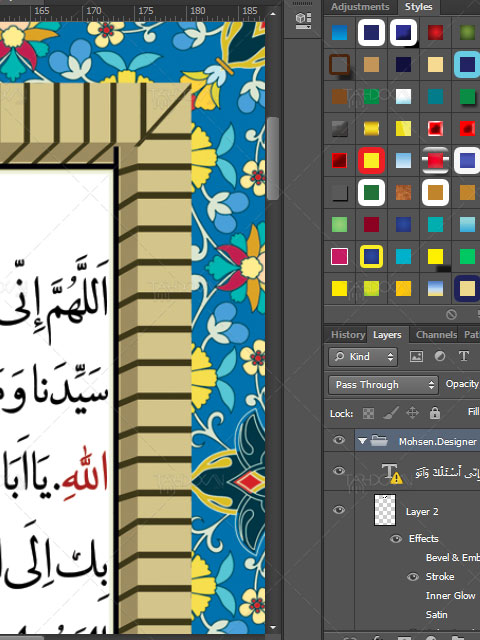Click the Fill label
The height and width of the screenshot is (640, 480).
pos(473,412)
